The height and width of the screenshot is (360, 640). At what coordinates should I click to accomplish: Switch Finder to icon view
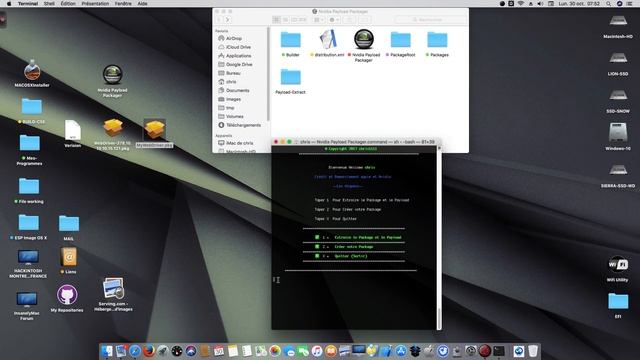pos(276,20)
